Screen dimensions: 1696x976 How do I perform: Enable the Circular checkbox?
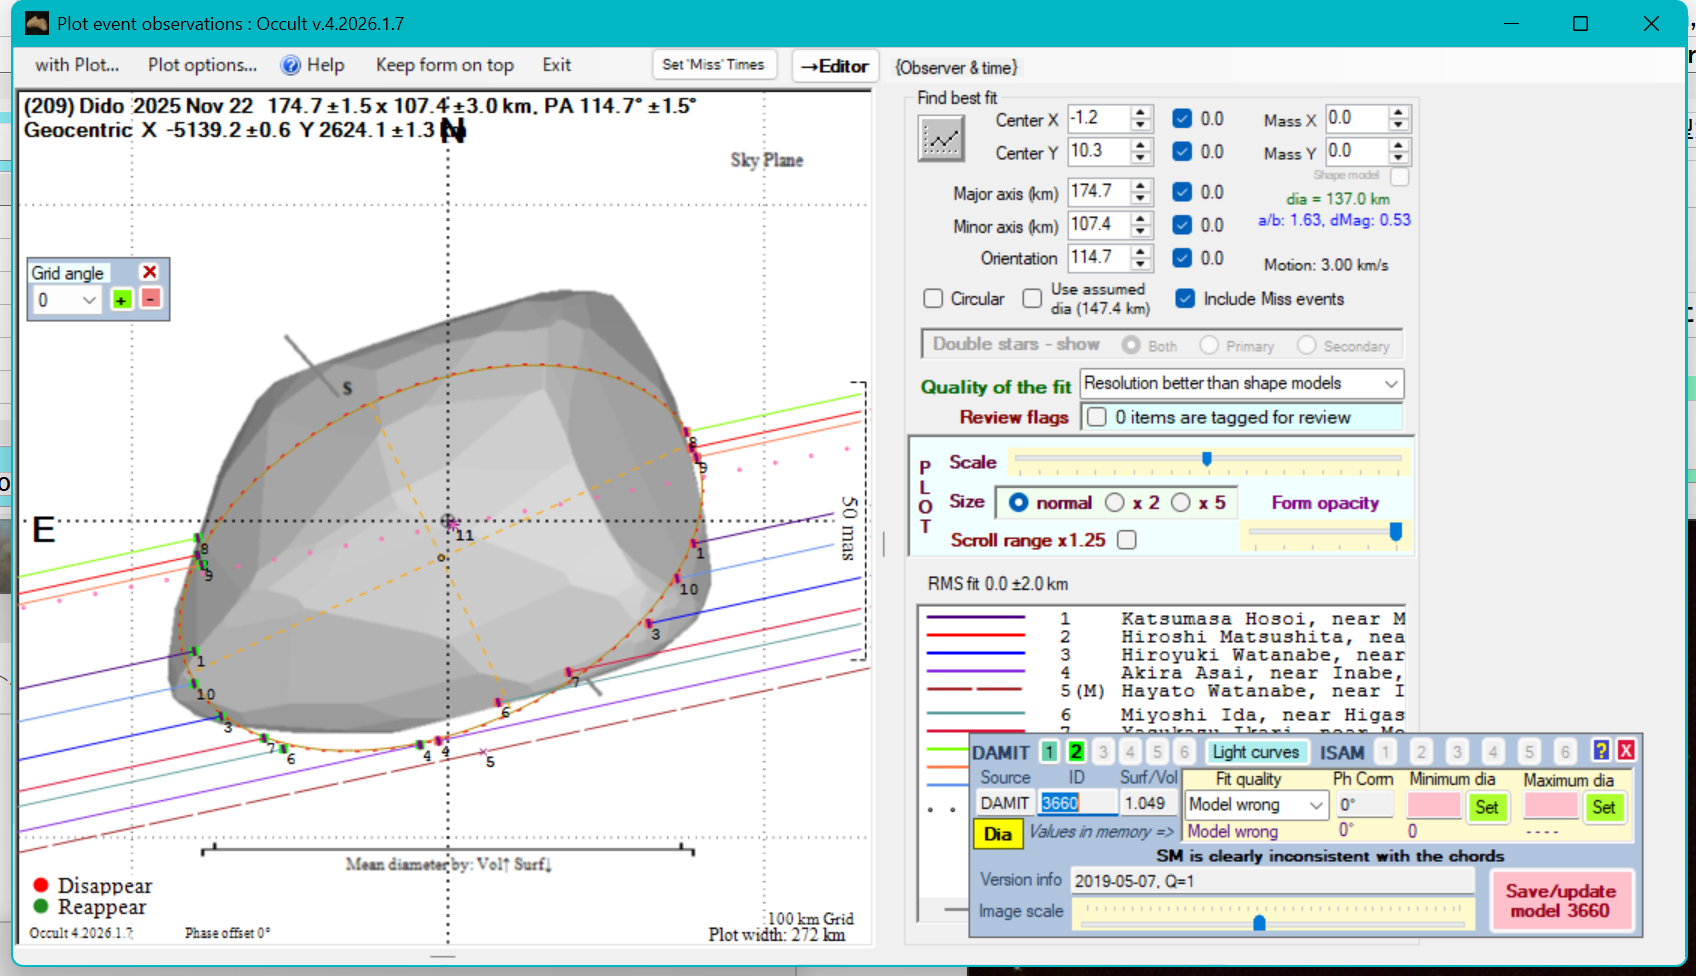coord(933,299)
